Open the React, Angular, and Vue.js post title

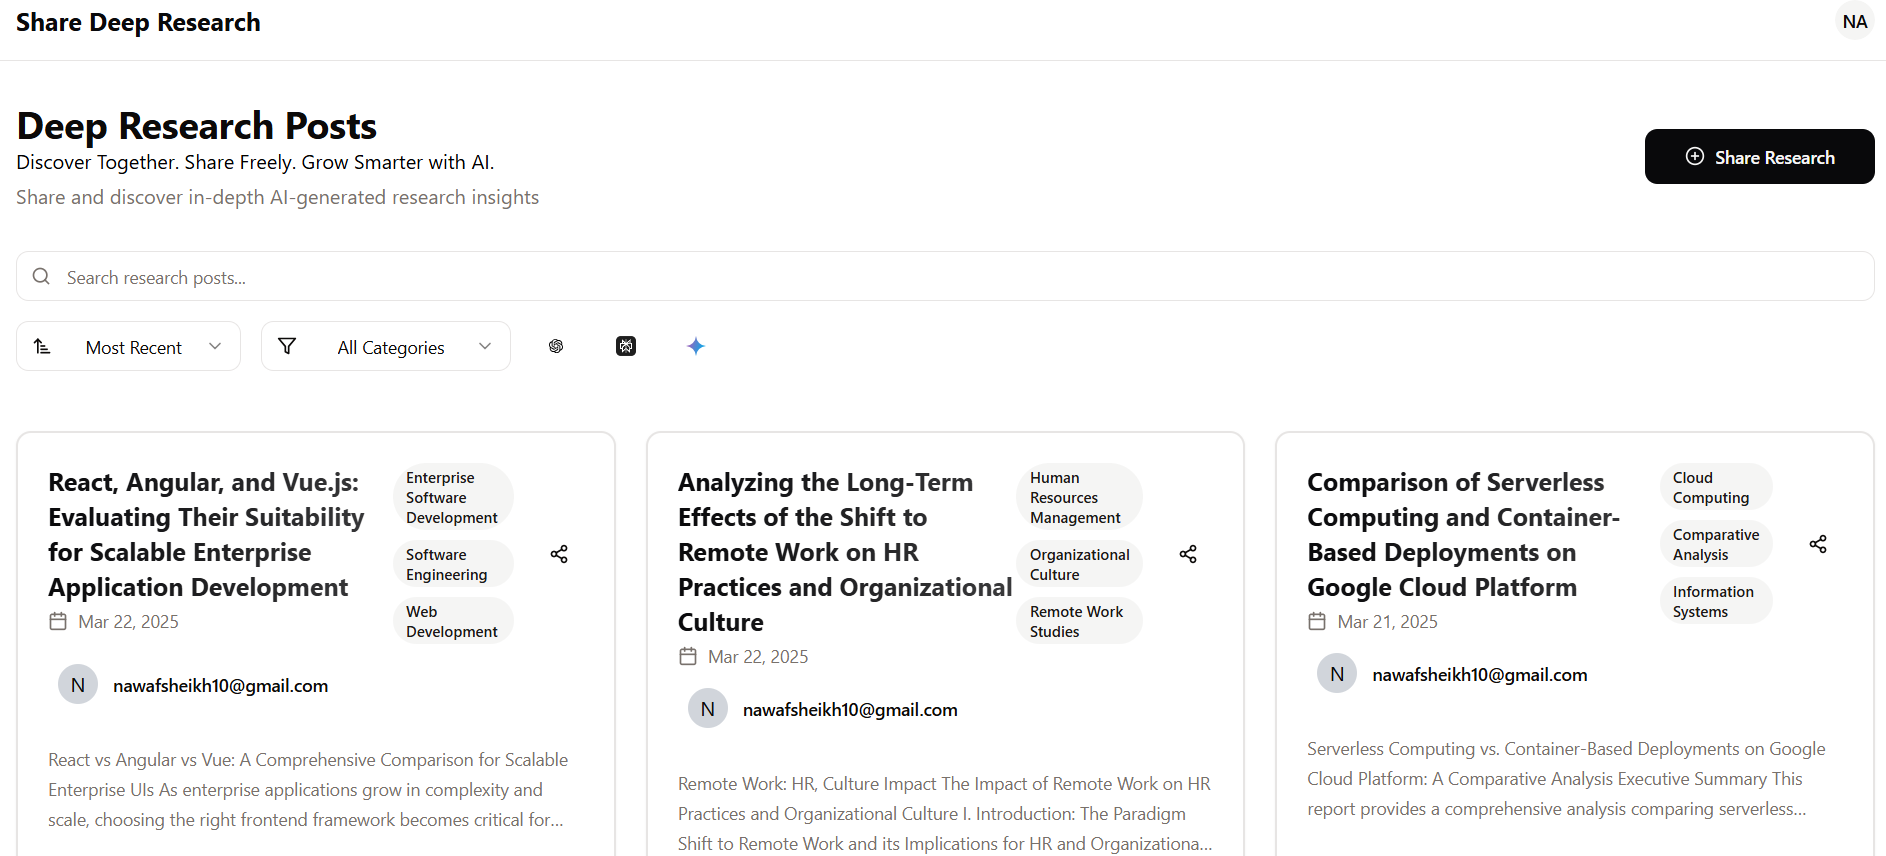tap(206, 535)
